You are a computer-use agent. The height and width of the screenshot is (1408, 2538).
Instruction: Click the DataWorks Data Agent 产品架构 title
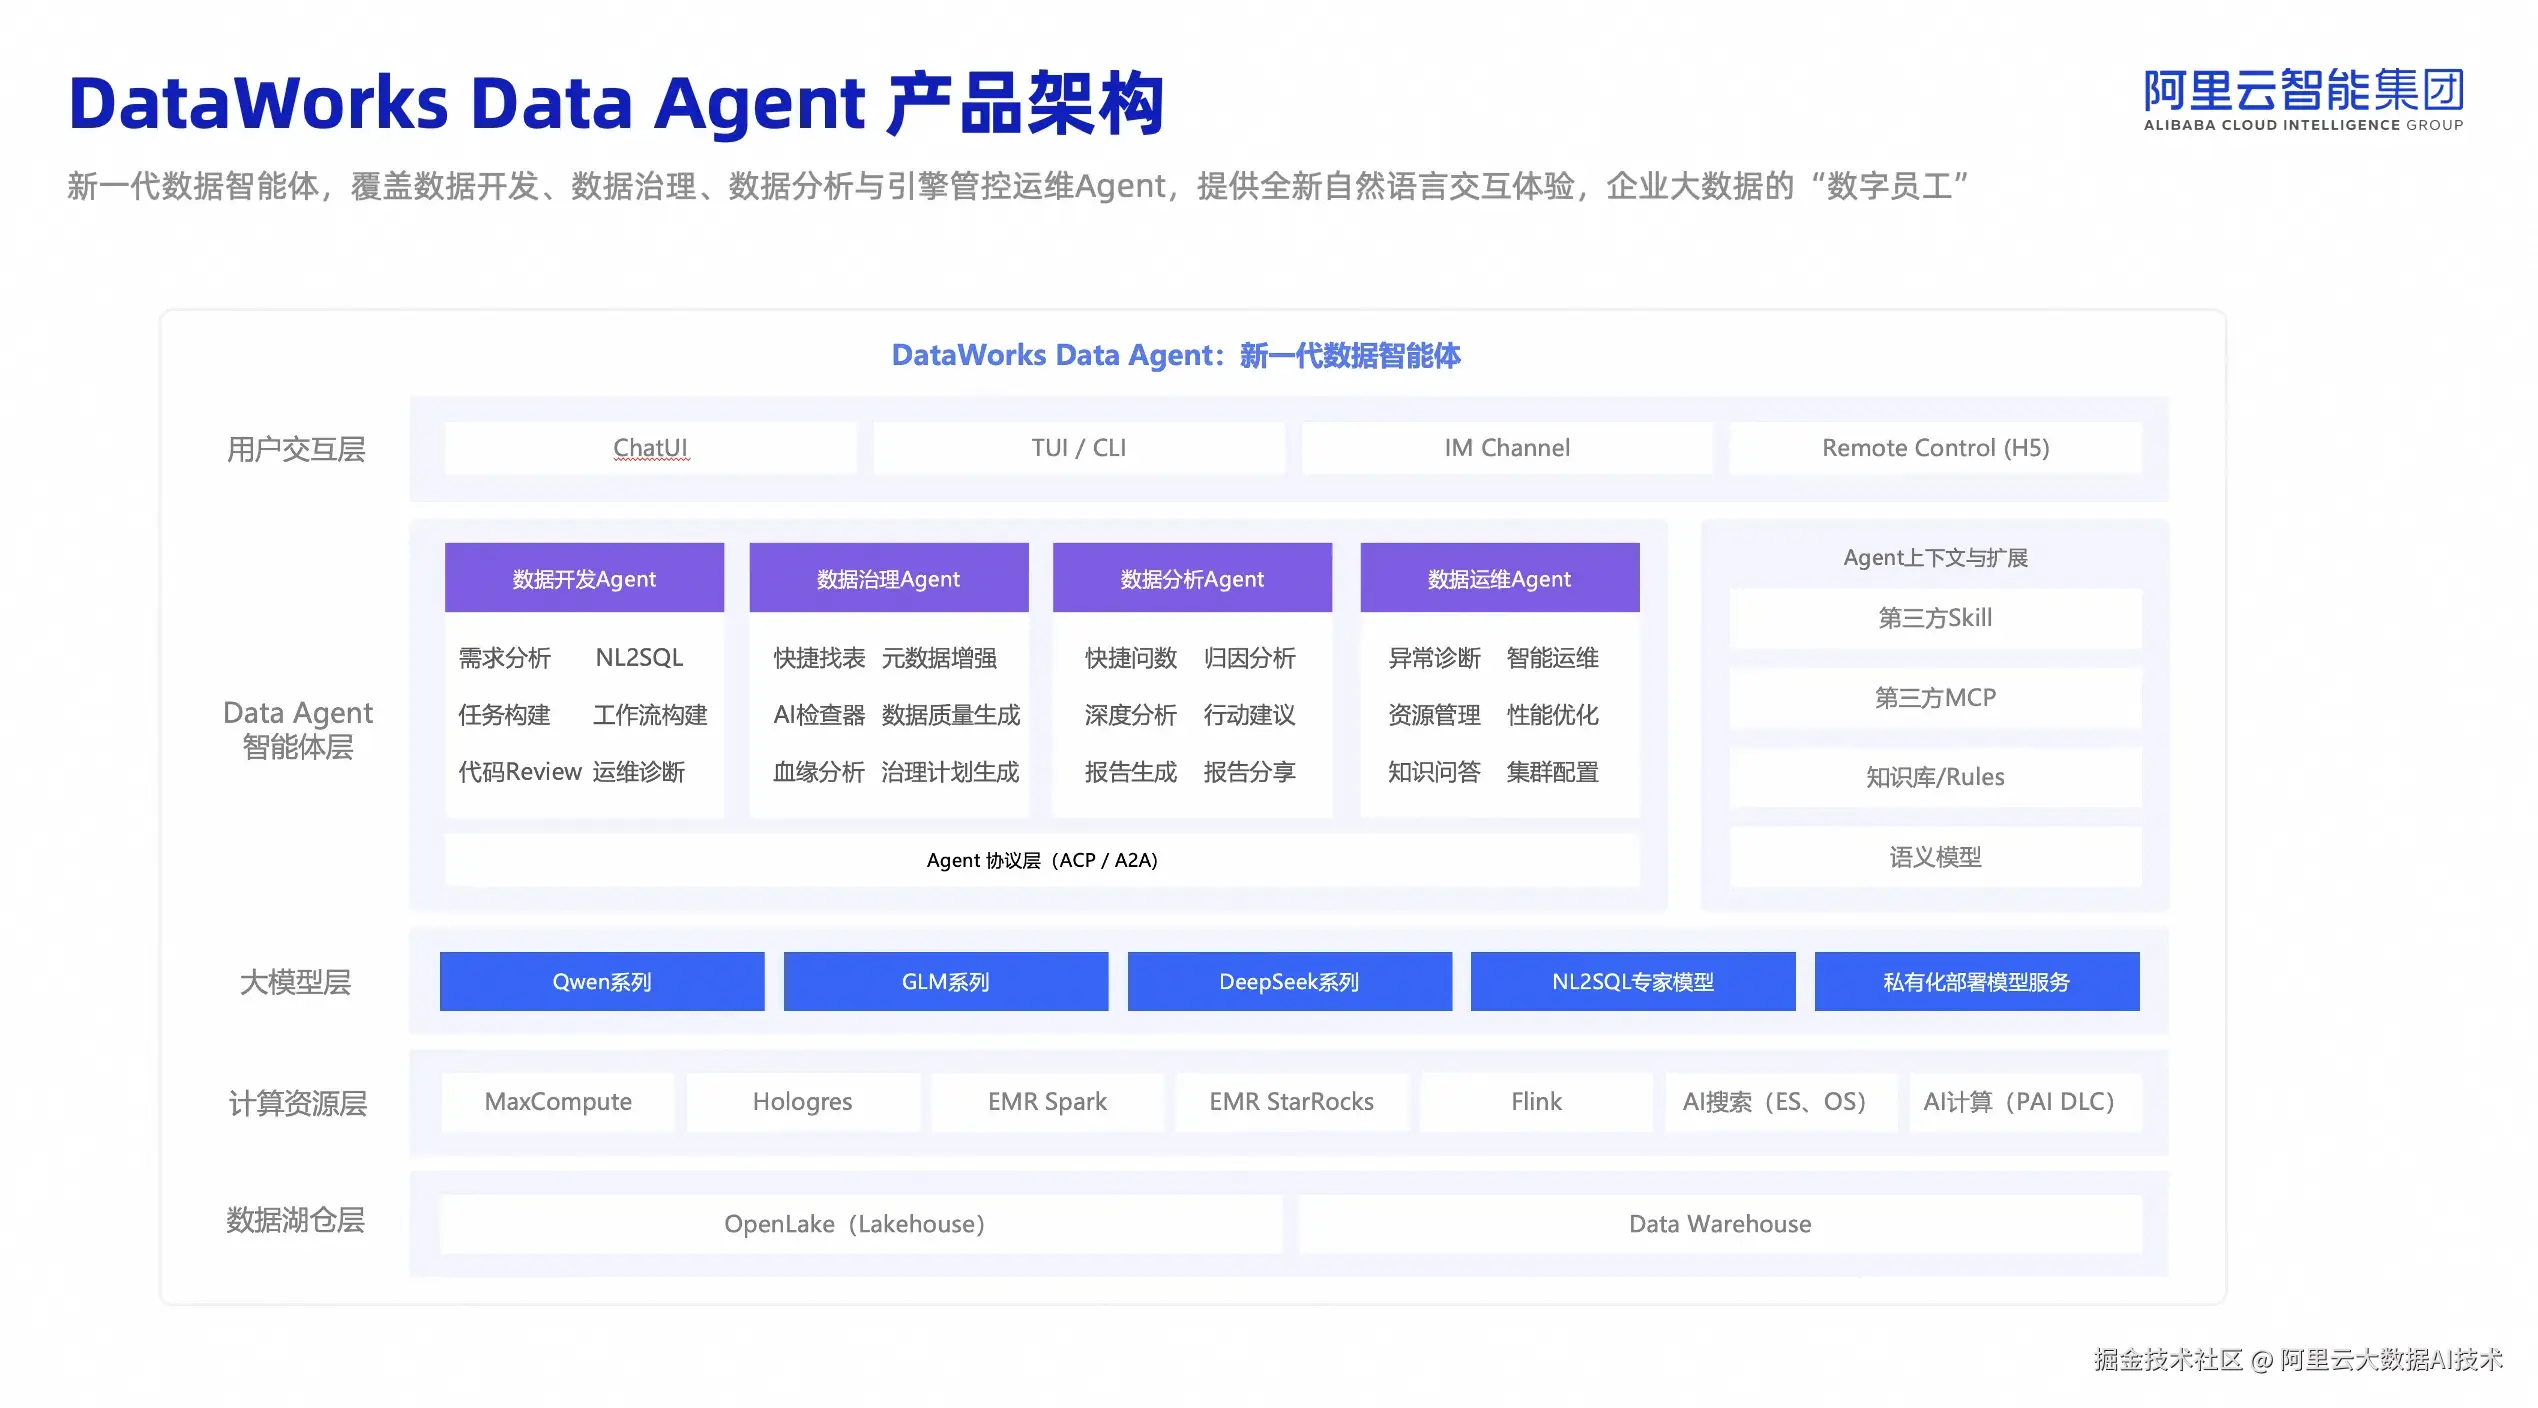click(617, 104)
